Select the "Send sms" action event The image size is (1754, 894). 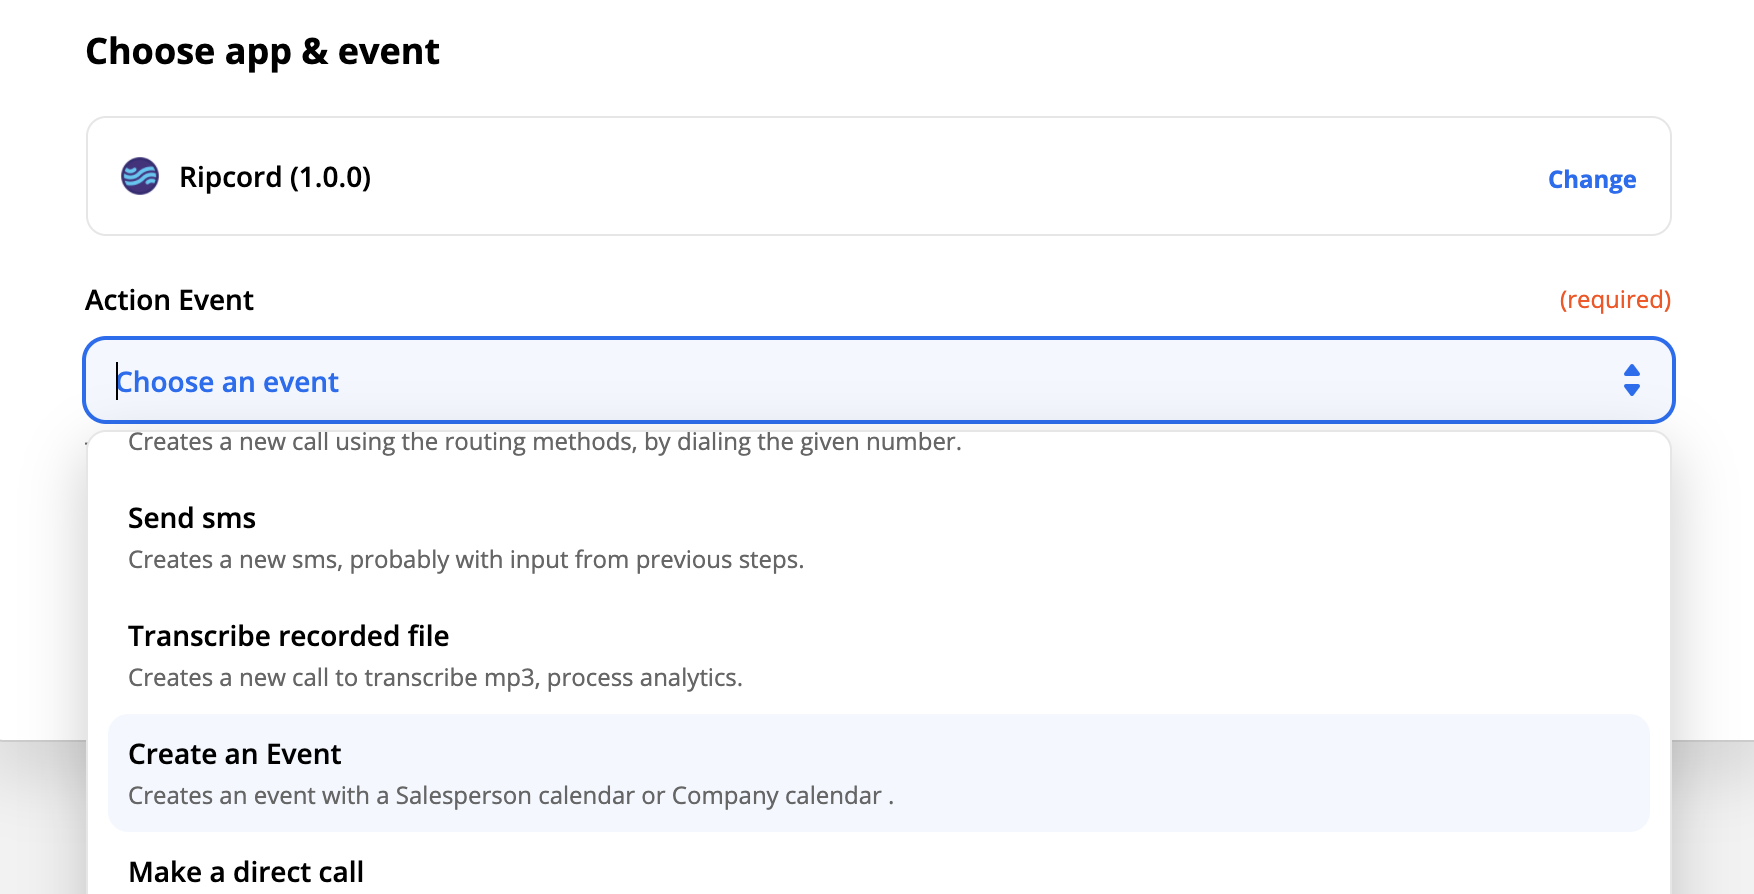point(192,518)
